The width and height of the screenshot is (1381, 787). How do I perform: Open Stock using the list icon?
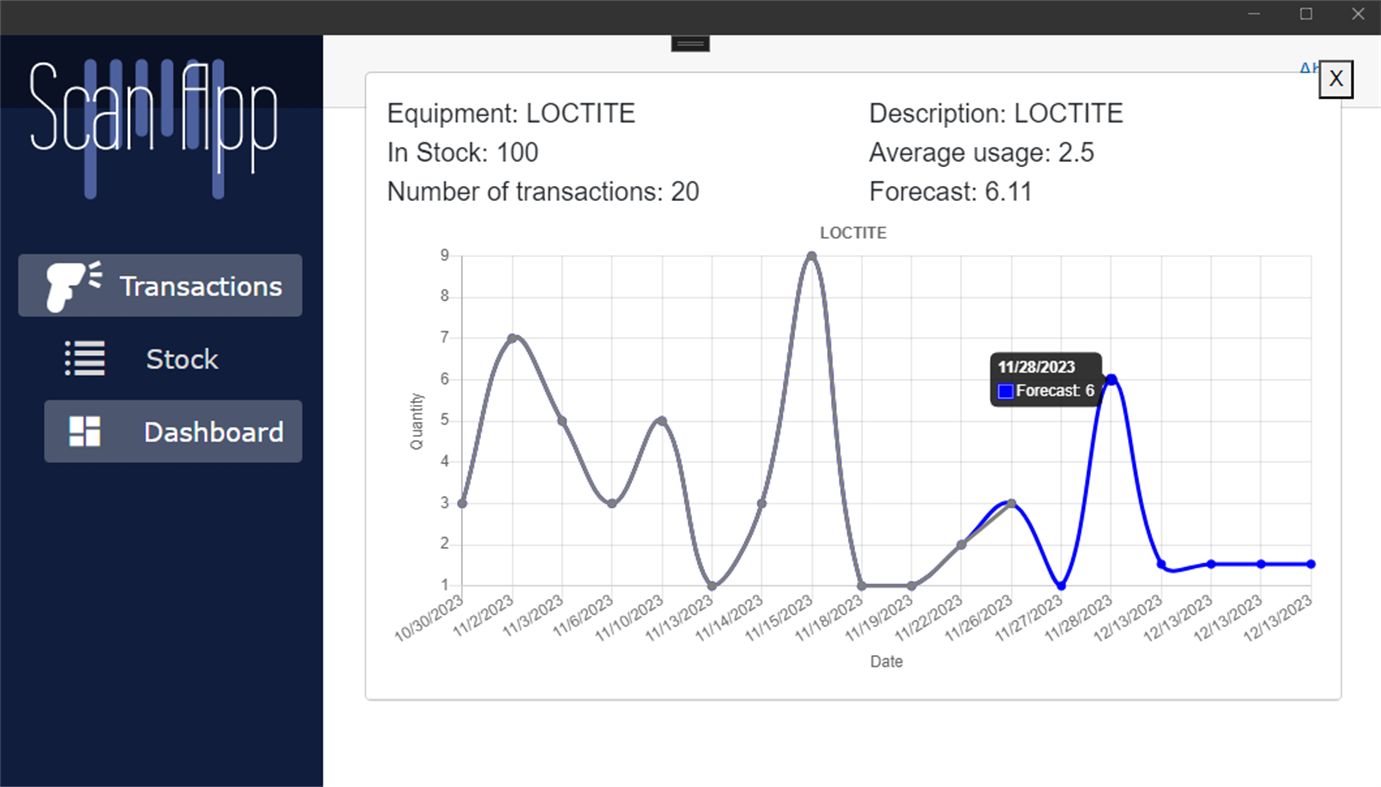tap(84, 358)
